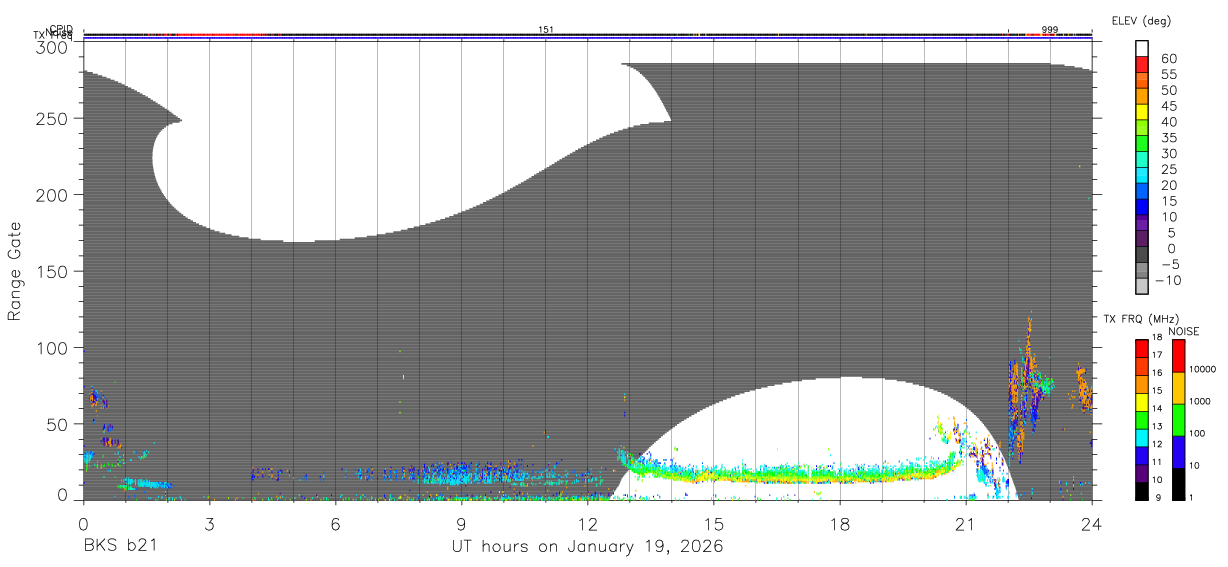1228x567 pixels.
Task: Select the light gray elevation swatch beside -10
Action: (1142, 285)
